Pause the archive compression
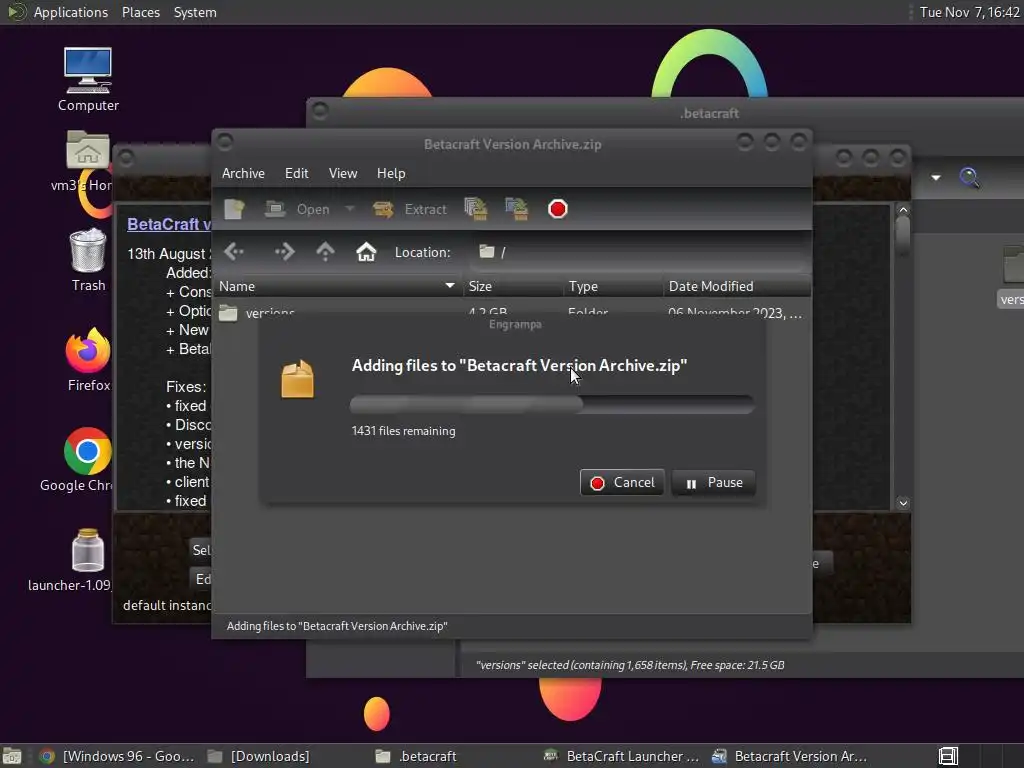Screen dimensions: 1024x768 pos(713,483)
